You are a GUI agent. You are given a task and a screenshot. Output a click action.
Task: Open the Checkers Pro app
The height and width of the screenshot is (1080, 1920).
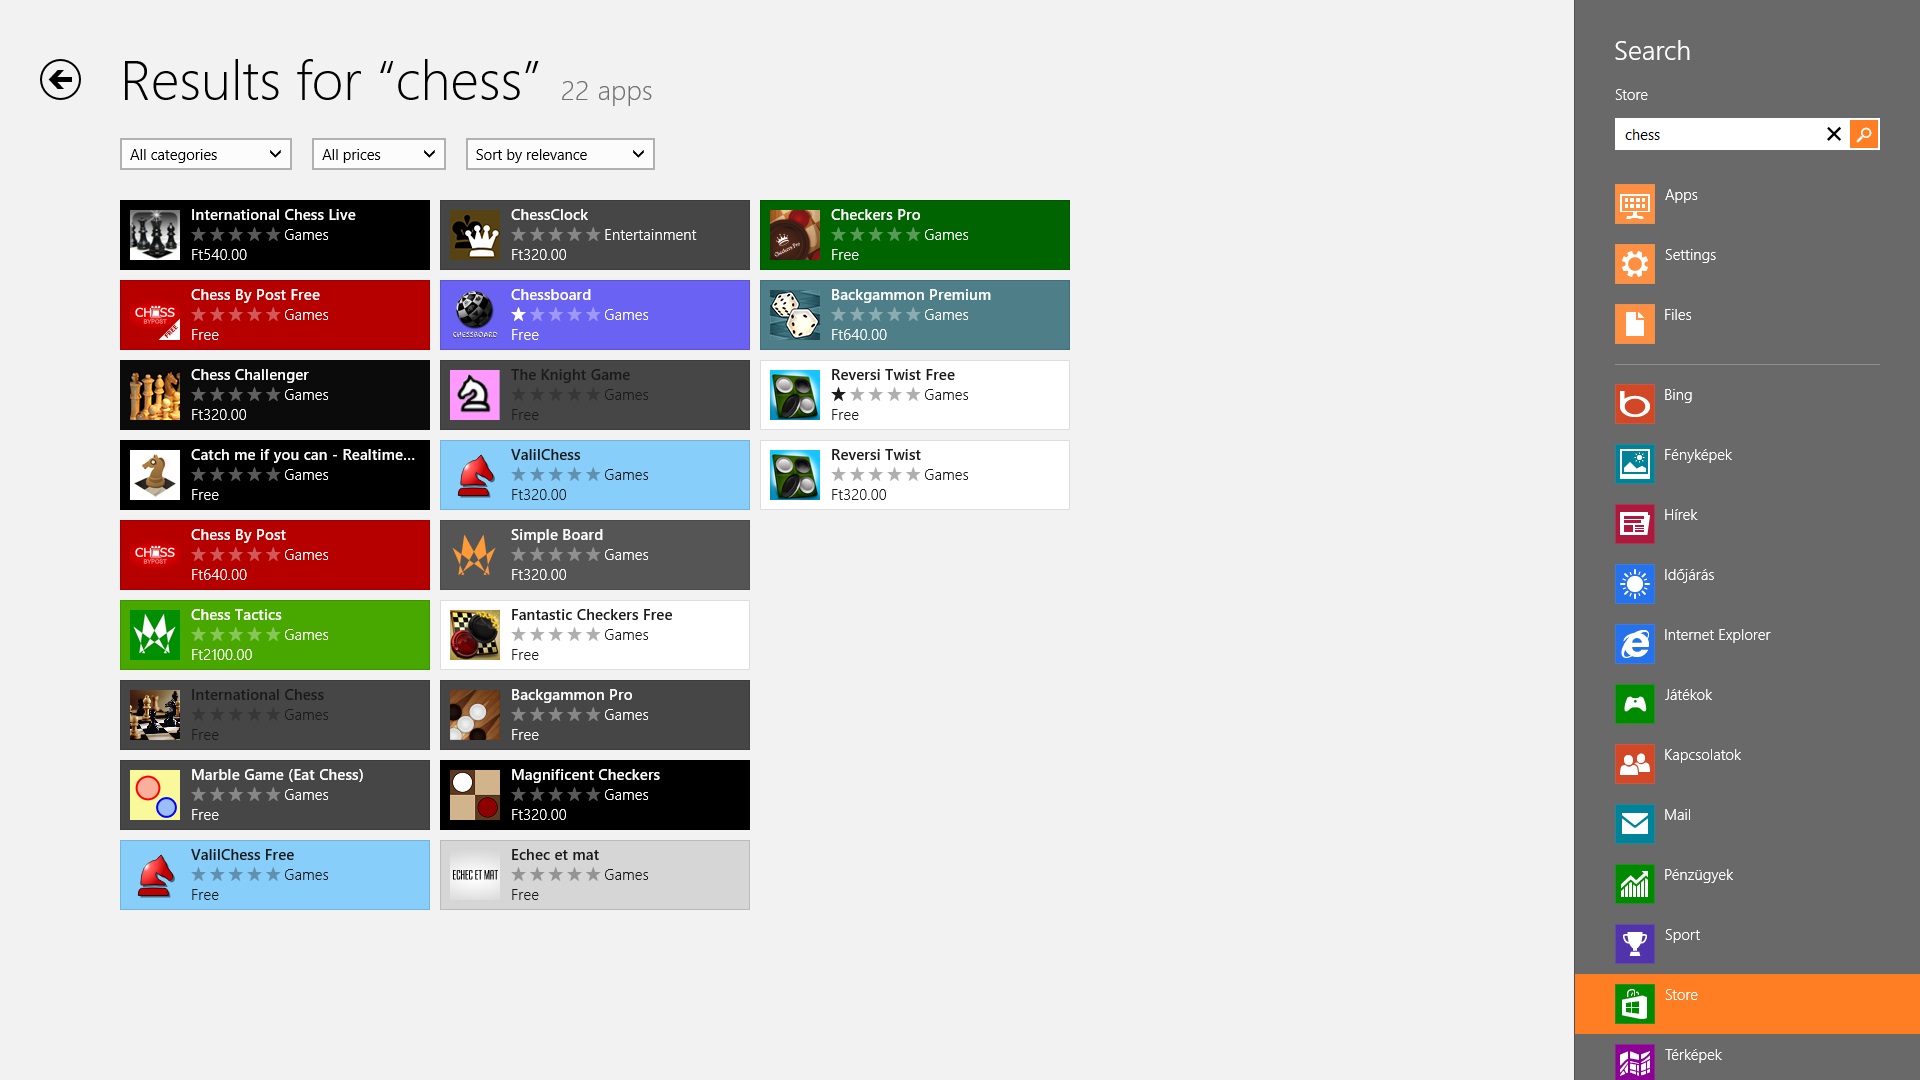[915, 235]
